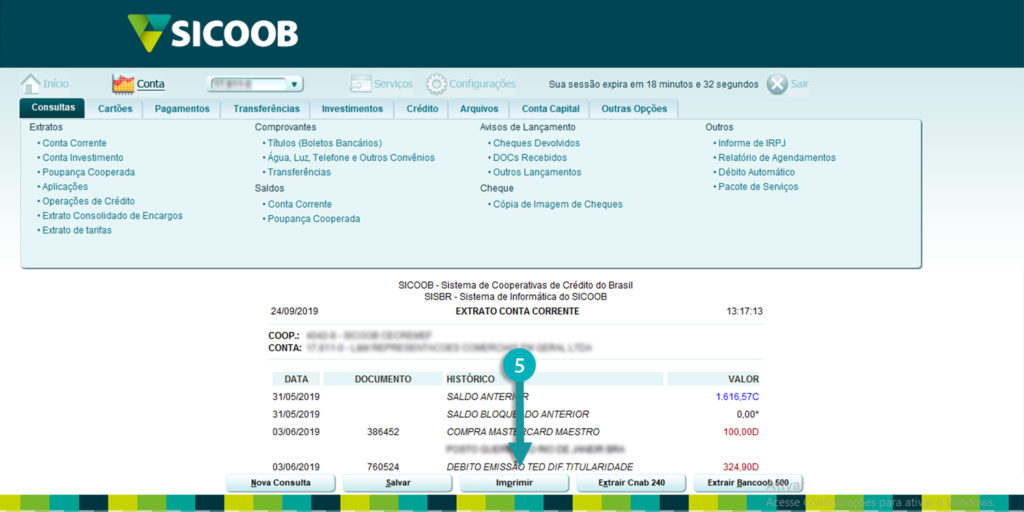Open the Outras Opções tab
The height and width of the screenshot is (512, 1024).
(634, 109)
